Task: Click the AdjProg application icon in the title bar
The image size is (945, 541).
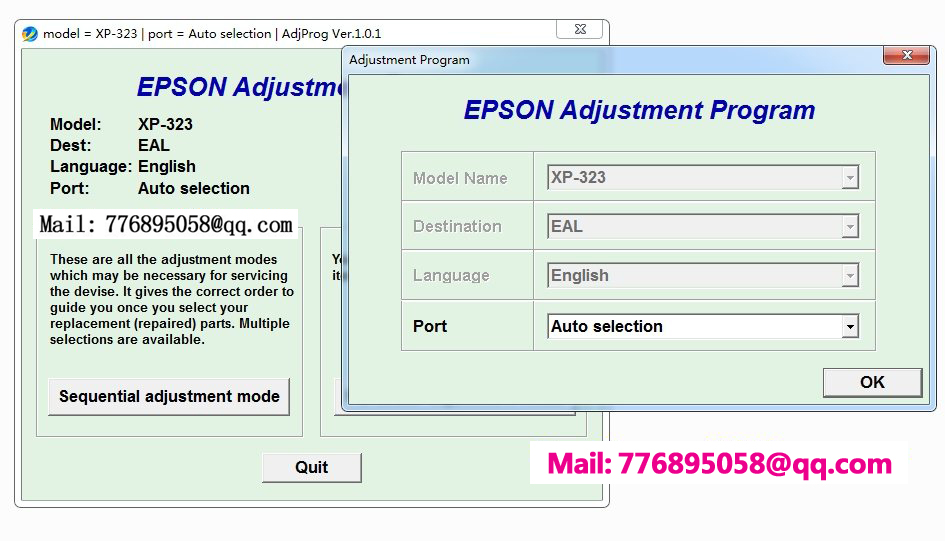Action: [x=30, y=34]
